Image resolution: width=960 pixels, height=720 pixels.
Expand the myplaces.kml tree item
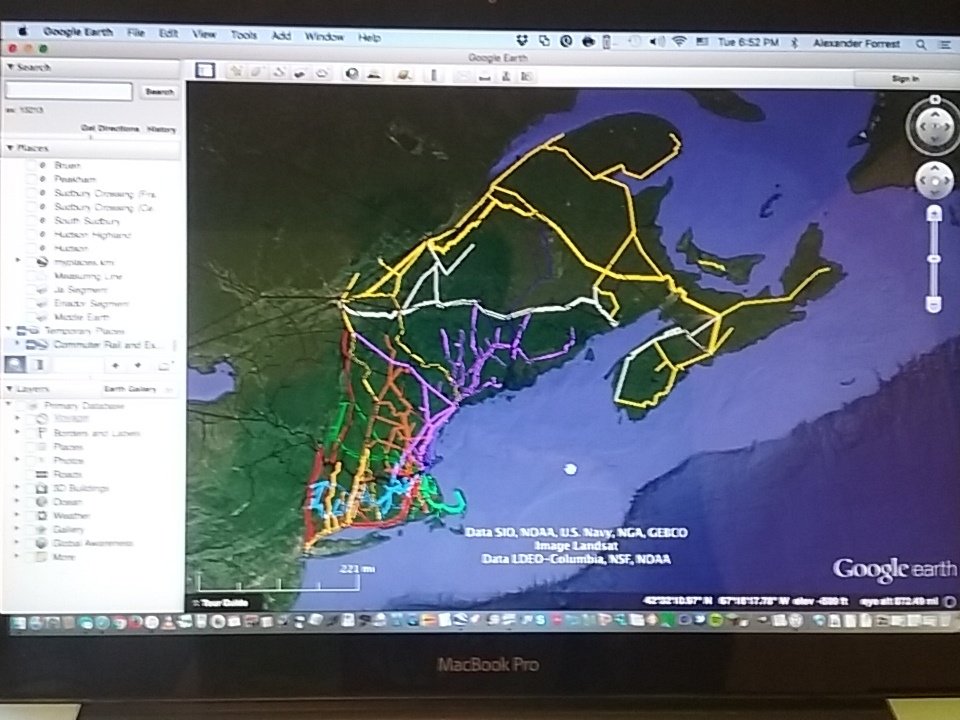(18, 261)
